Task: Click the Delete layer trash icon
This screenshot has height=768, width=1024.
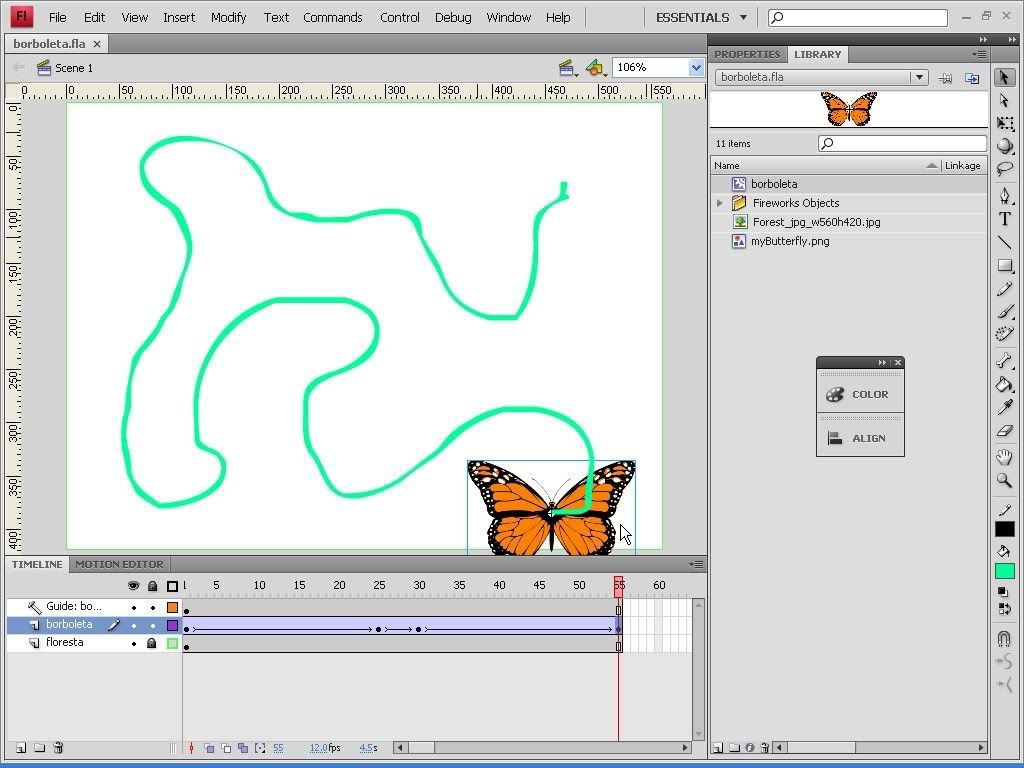Action: click(58, 748)
